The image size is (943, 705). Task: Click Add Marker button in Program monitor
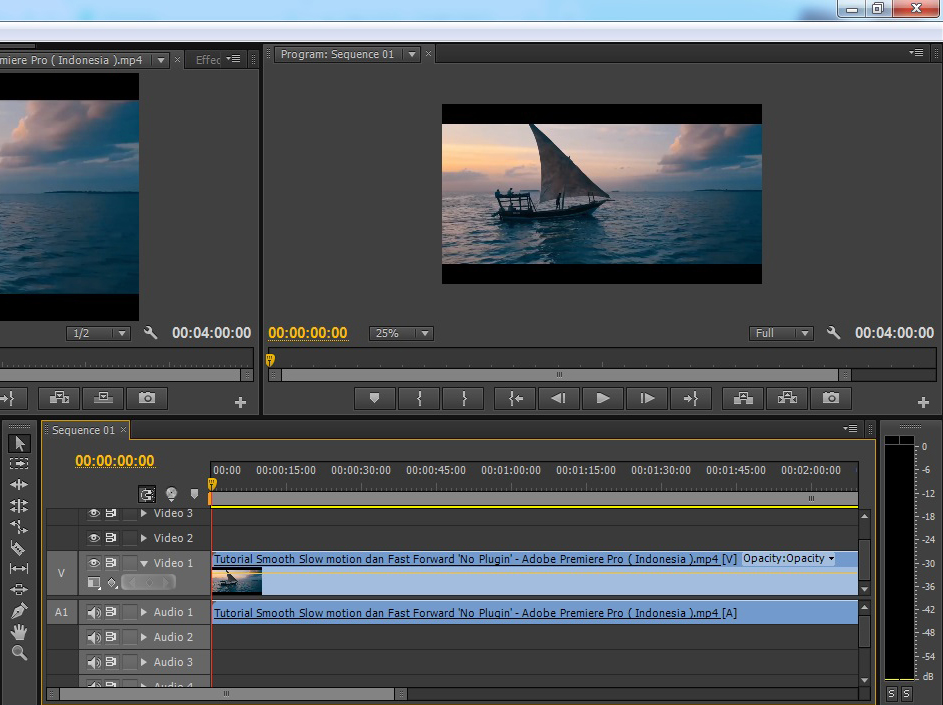pyautogui.click(x=375, y=398)
